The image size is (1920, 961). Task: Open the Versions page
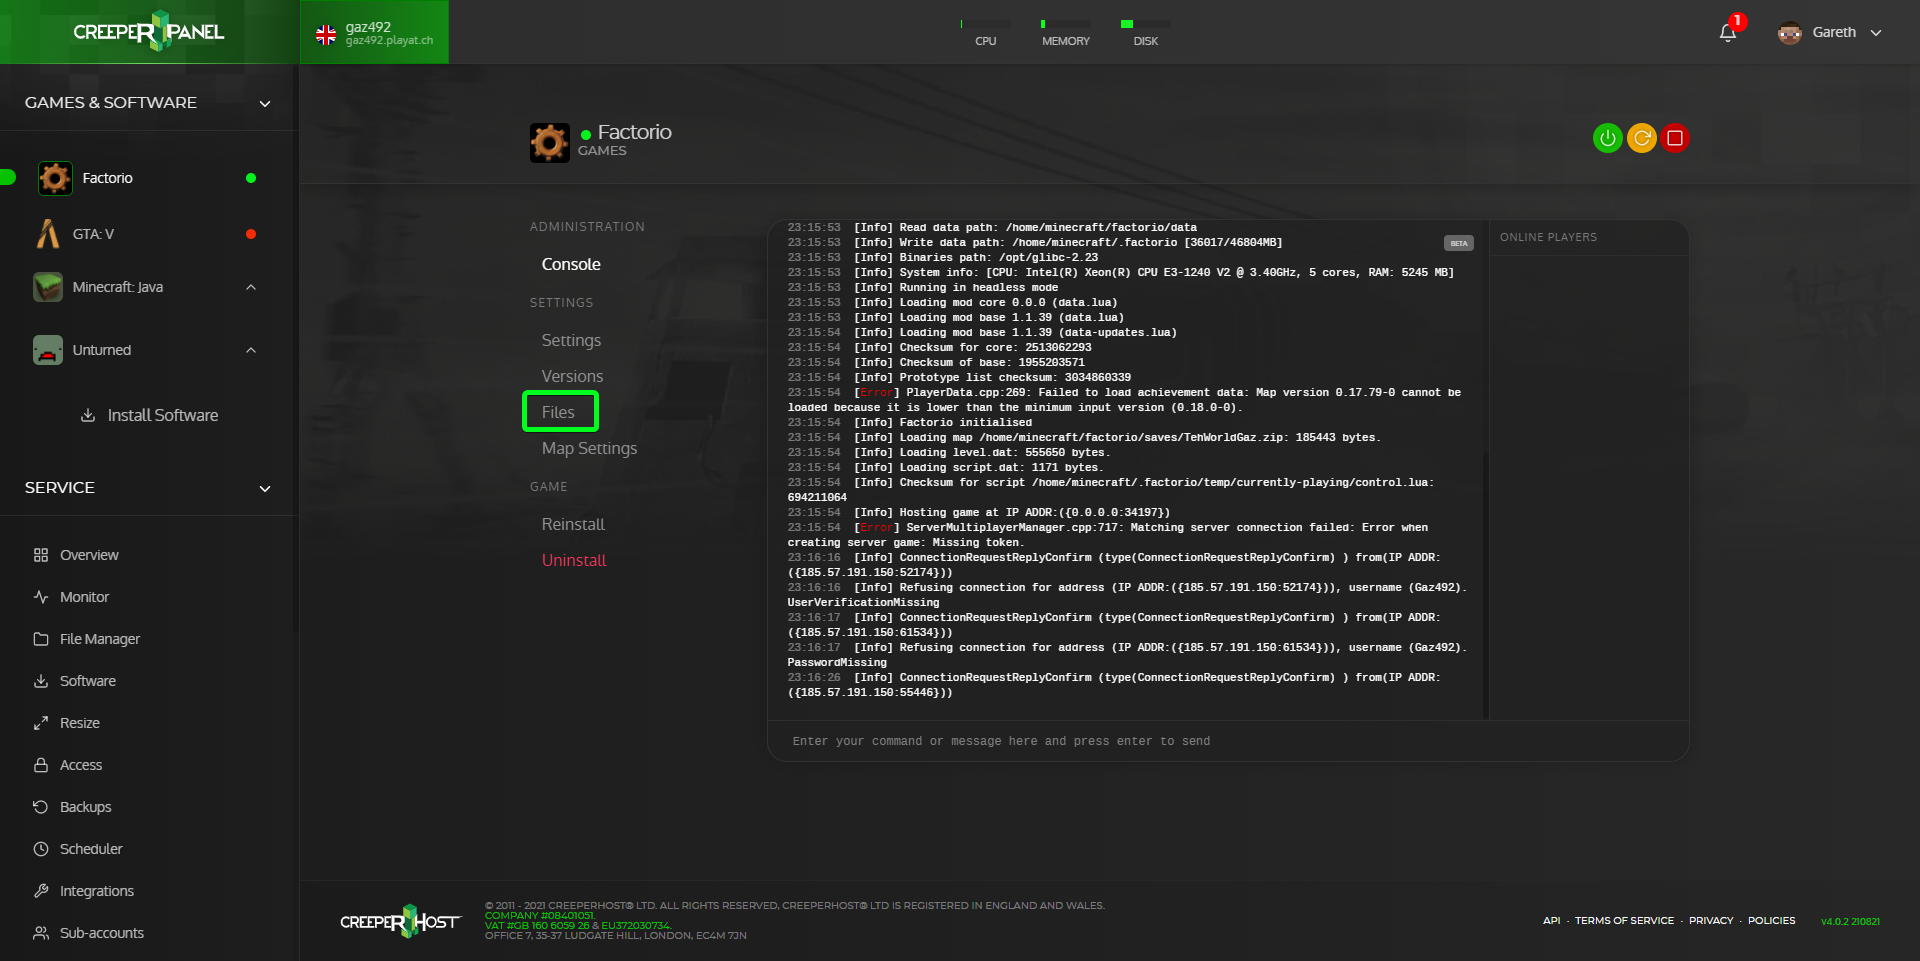(572, 376)
